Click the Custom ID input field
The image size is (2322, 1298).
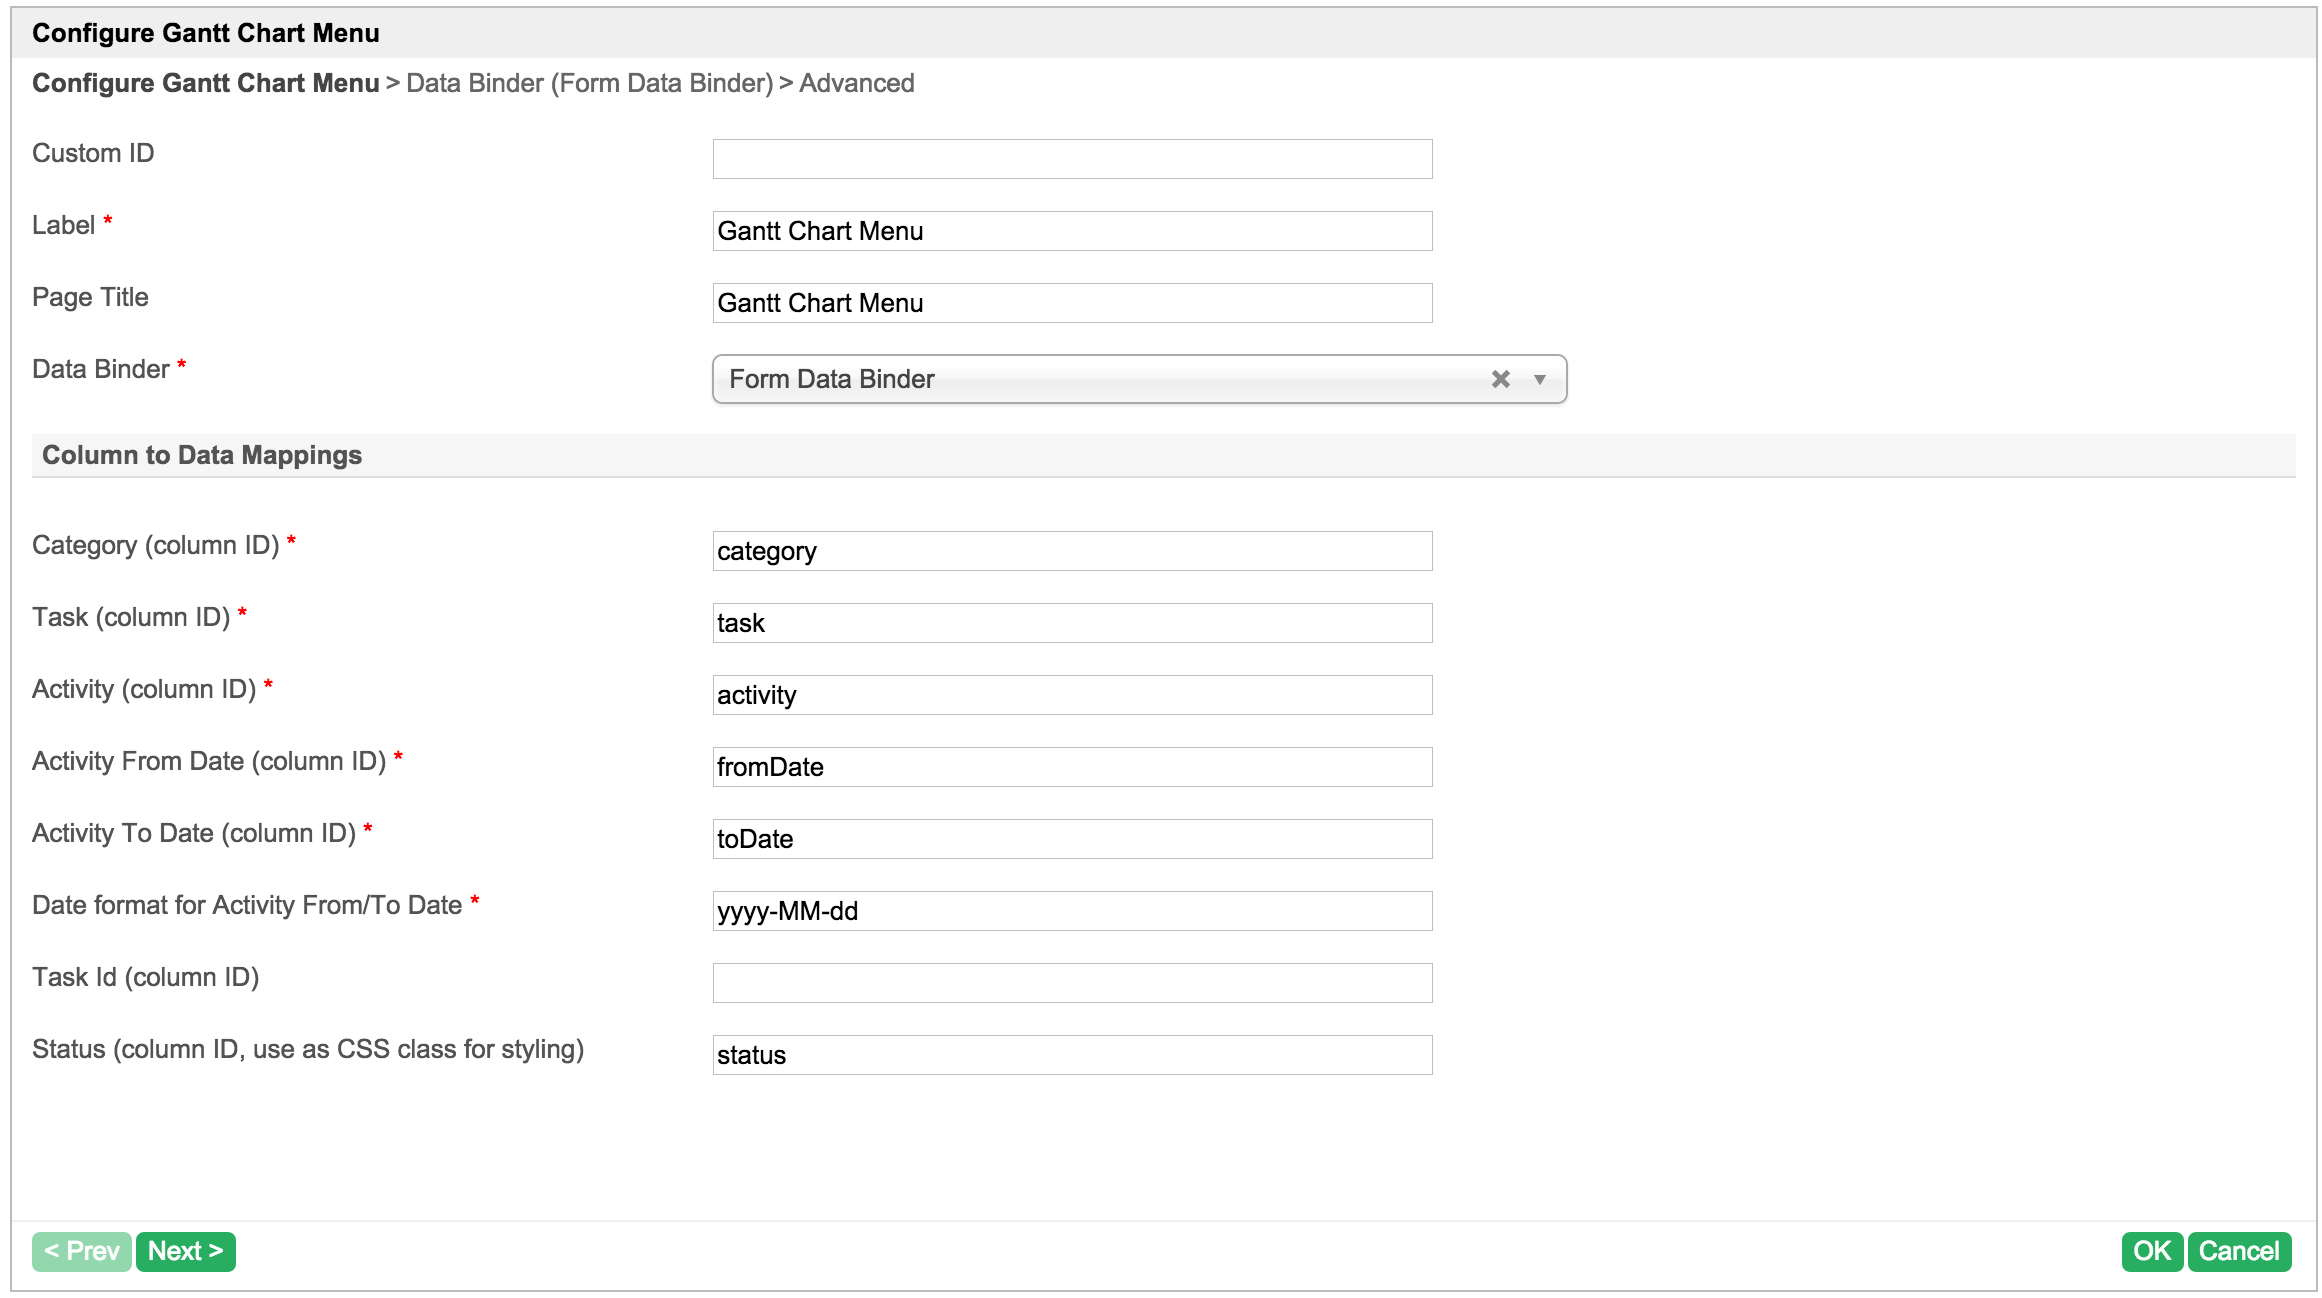point(1072,159)
